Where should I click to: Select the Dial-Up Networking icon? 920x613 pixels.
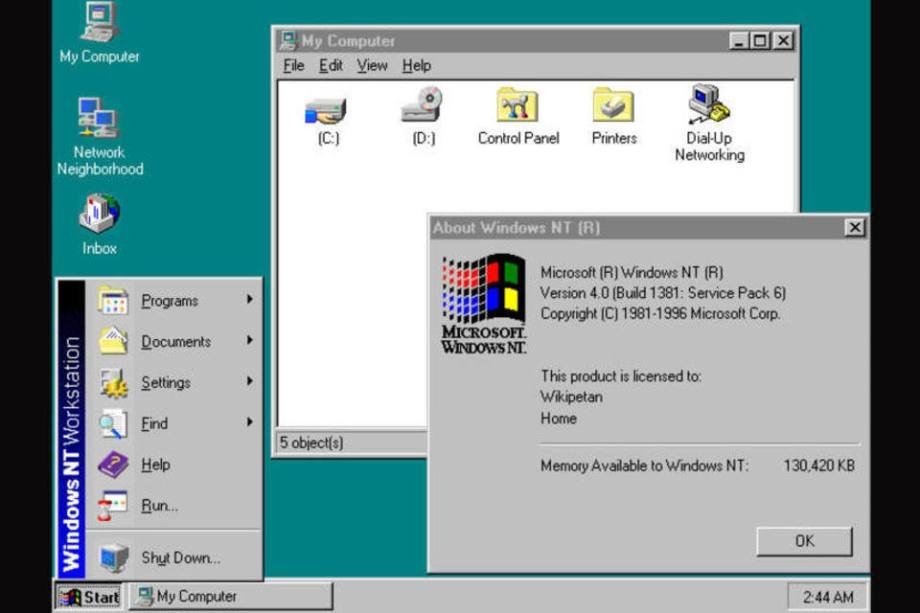click(x=709, y=104)
